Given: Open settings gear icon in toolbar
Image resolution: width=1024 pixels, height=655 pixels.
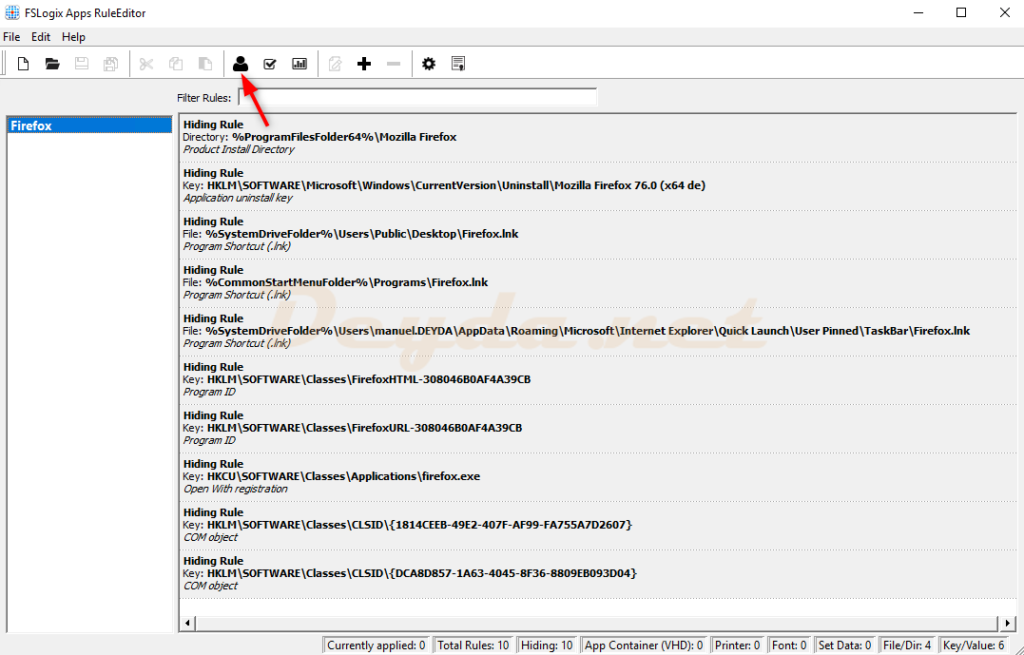Looking at the screenshot, I should pos(429,64).
